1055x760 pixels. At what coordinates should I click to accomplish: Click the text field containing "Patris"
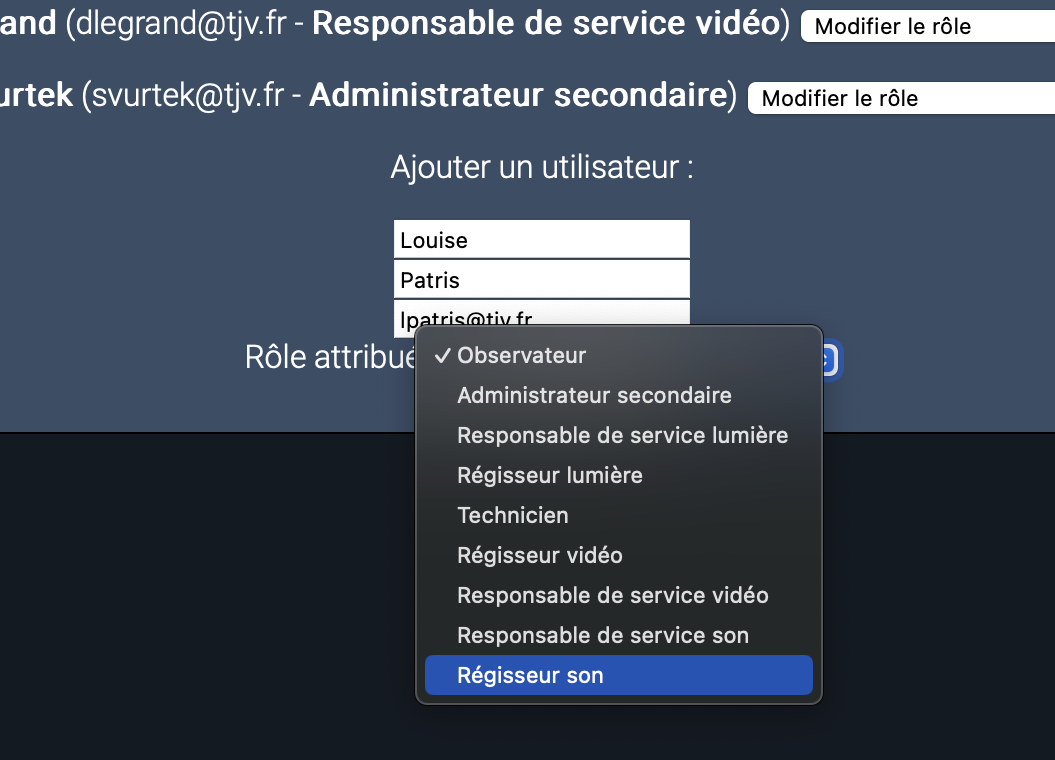click(x=541, y=279)
